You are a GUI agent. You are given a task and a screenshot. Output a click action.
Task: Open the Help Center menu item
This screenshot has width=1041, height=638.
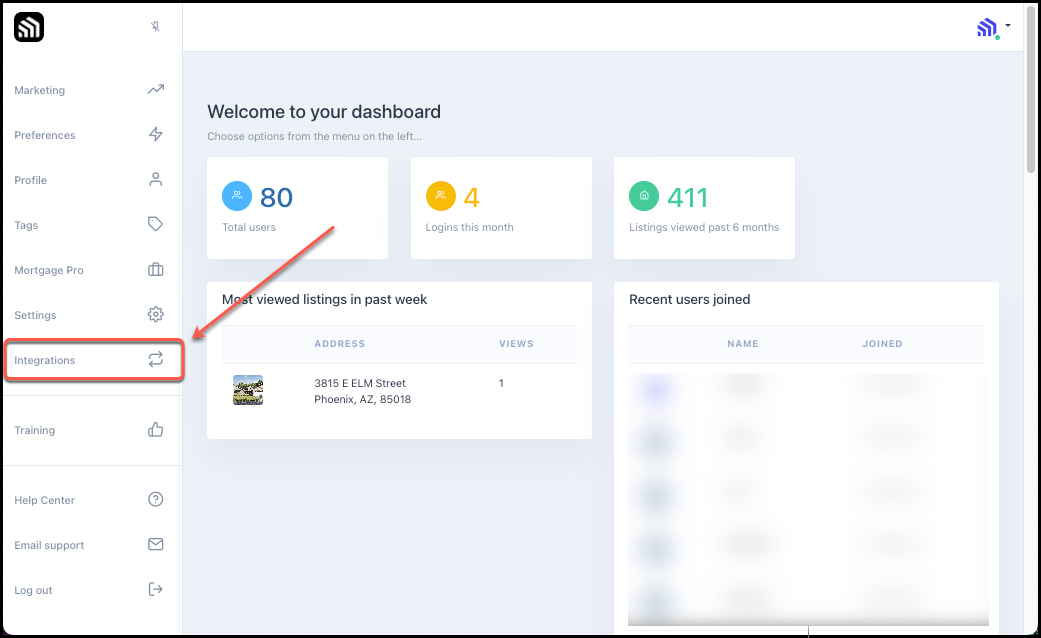point(45,500)
